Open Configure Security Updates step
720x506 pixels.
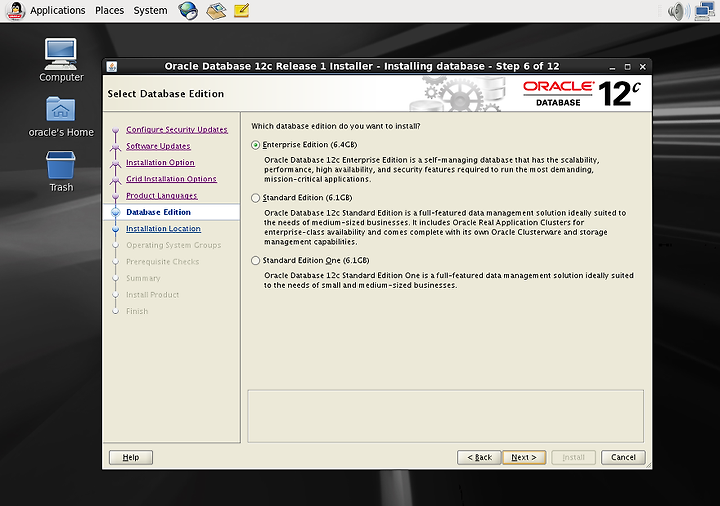pyautogui.click(x=177, y=129)
